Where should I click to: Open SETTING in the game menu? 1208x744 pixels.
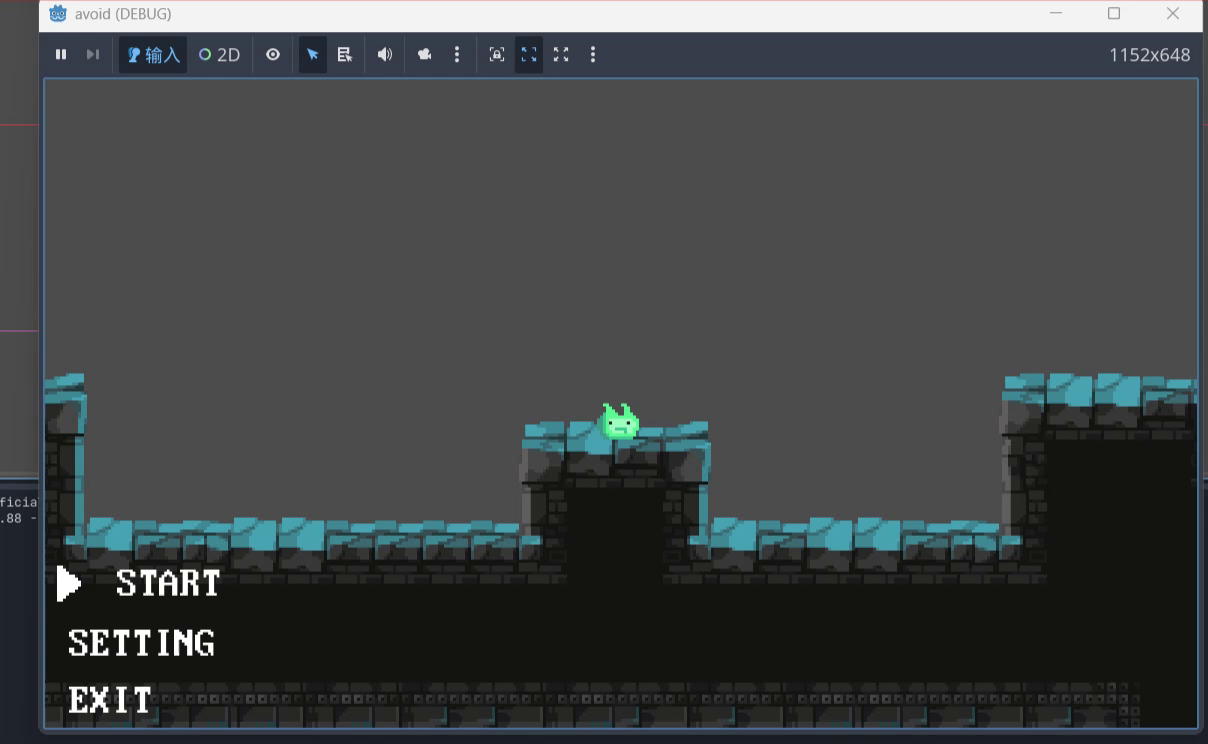pos(141,643)
